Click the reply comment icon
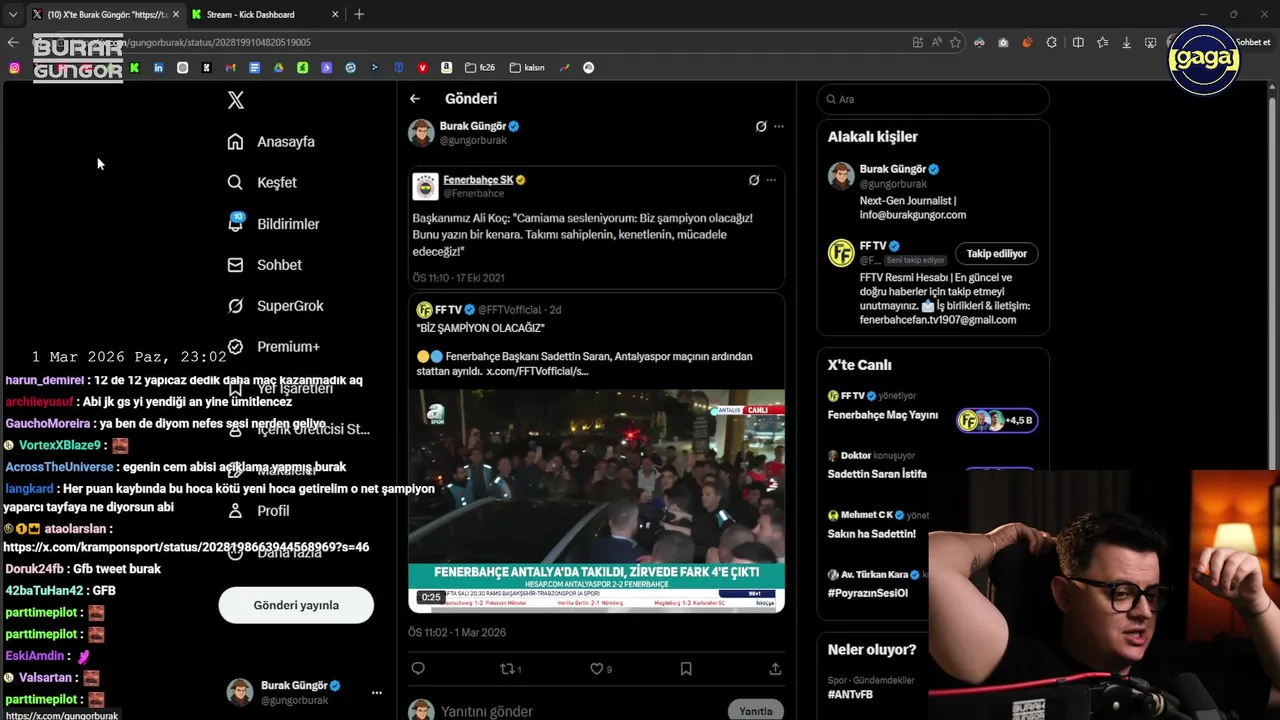Viewport: 1280px width, 720px height. pyautogui.click(x=418, y=669)
